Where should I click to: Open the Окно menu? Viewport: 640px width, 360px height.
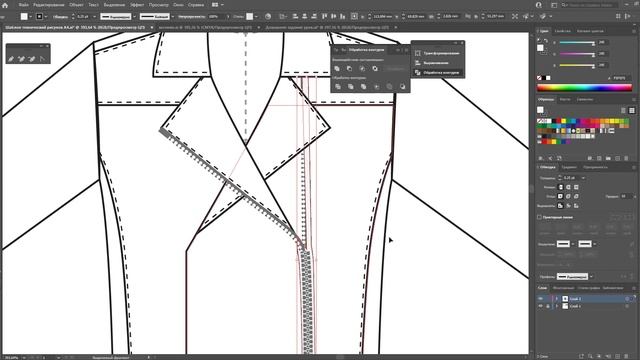pos(178,5)
